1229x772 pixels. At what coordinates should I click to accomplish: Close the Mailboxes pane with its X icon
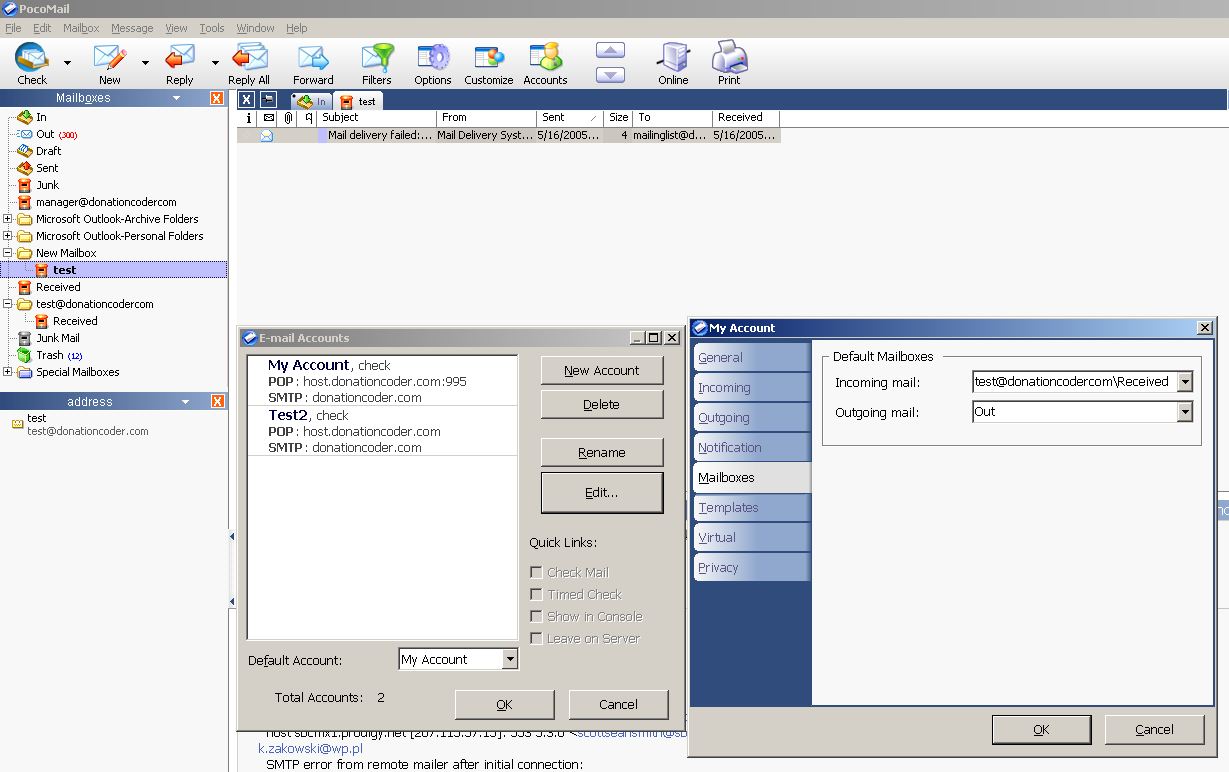click(x=217, y=98)
